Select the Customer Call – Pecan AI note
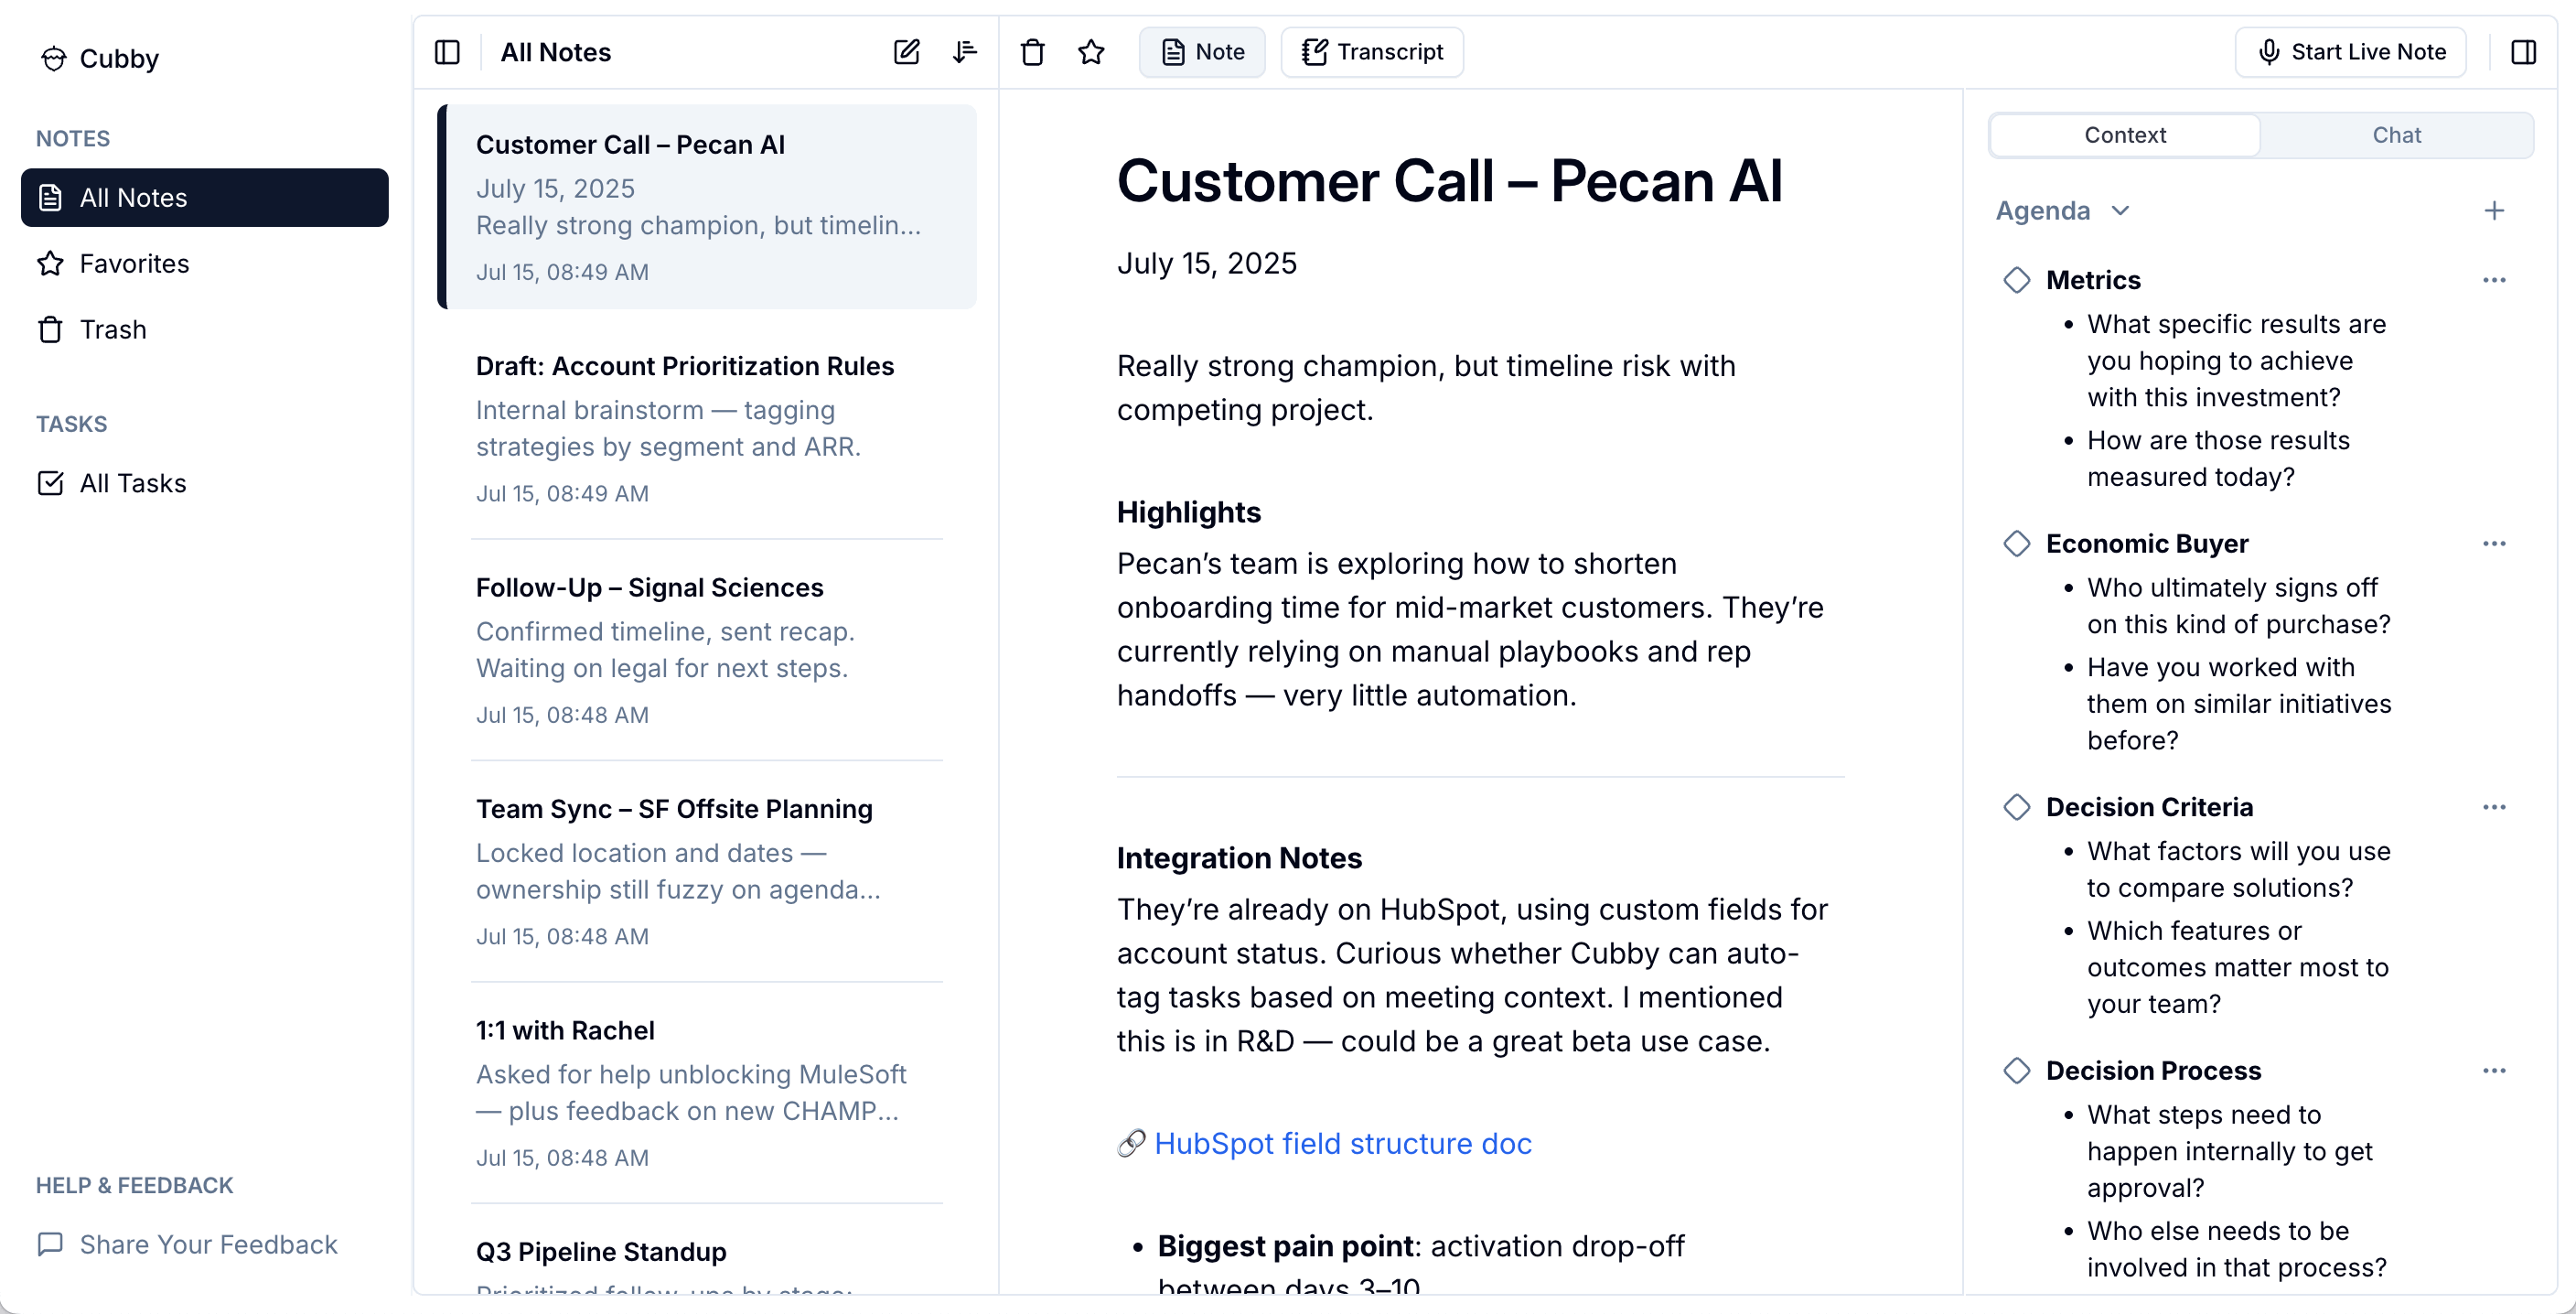 coord(707,207)
